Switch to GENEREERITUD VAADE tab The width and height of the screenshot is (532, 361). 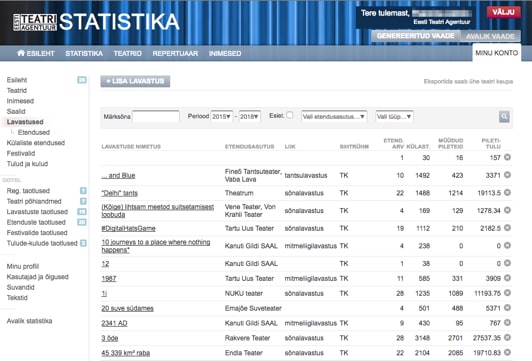(x=415, y=36)
